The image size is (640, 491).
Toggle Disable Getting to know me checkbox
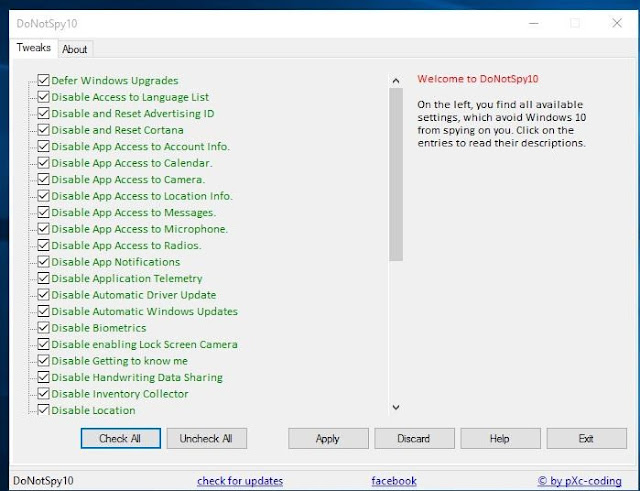coord(43,360)
